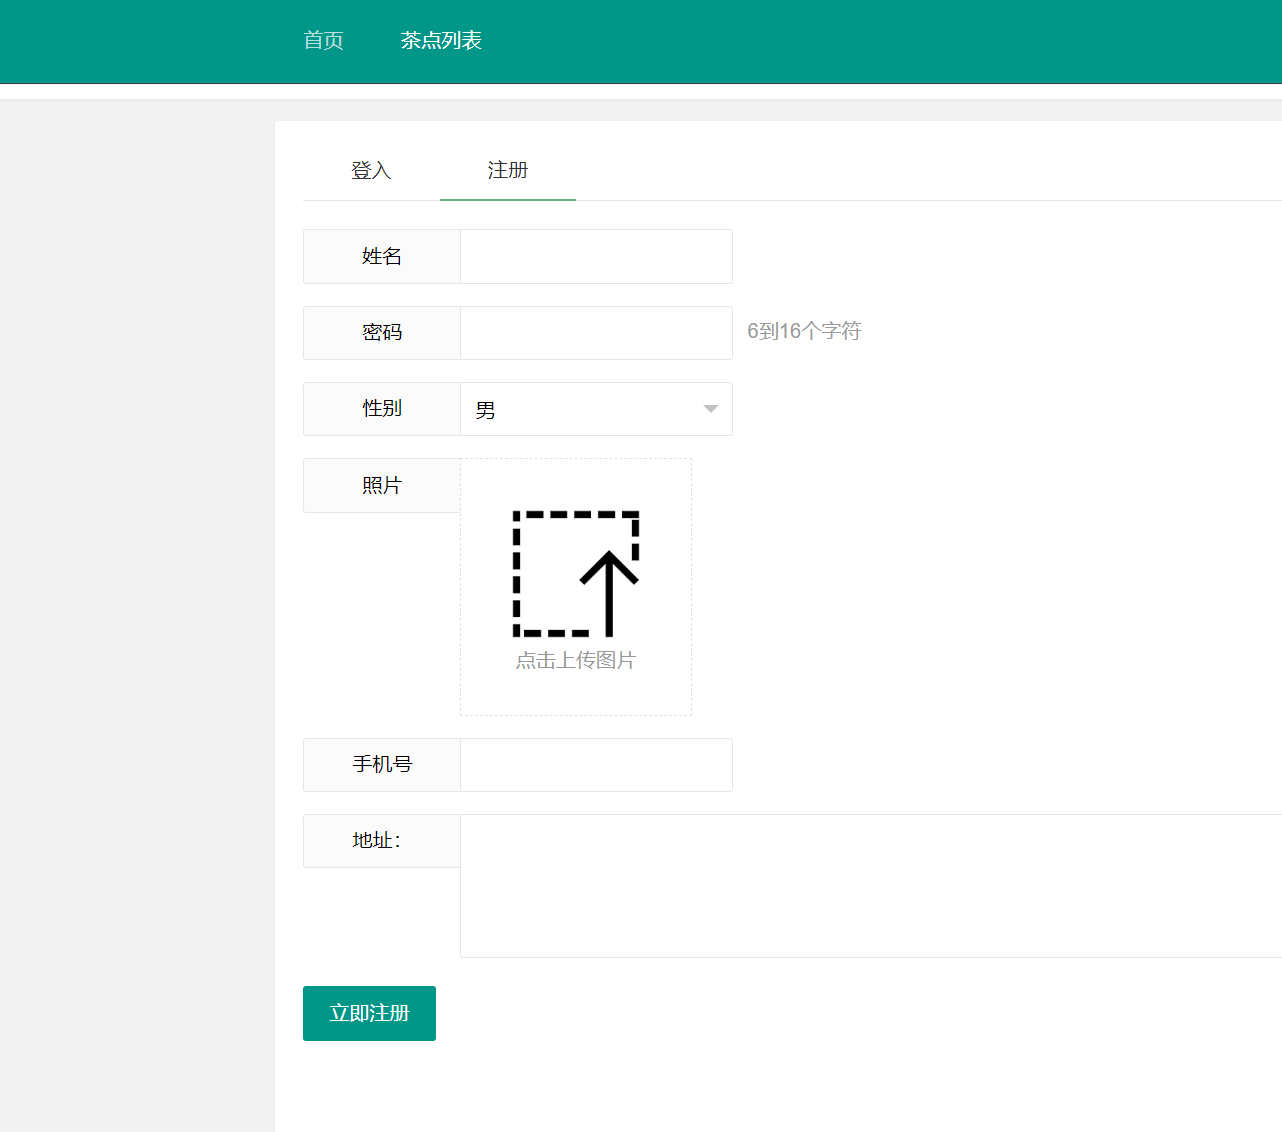The width and height of the screenshot is (1282, 1132).
Task: Click the 性别 field label
Action: [x=382, y=409]
